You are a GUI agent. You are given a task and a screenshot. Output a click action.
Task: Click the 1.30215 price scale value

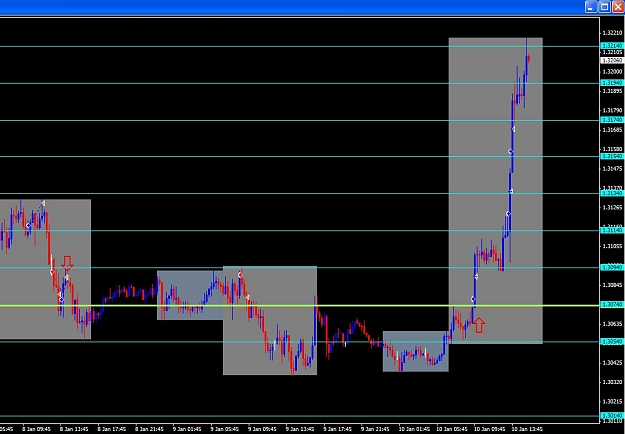click(x=613, y=402)
